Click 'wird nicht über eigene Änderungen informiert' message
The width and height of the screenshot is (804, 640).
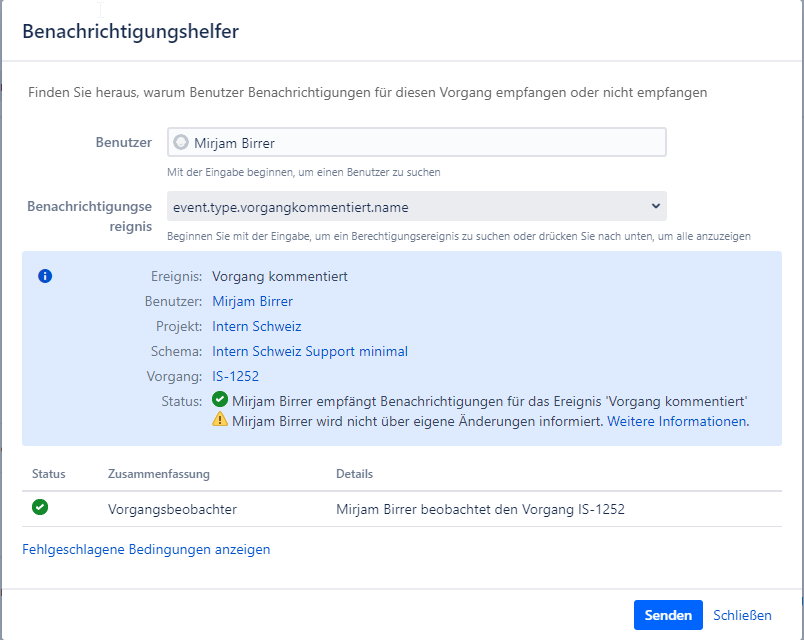(417, 422)
